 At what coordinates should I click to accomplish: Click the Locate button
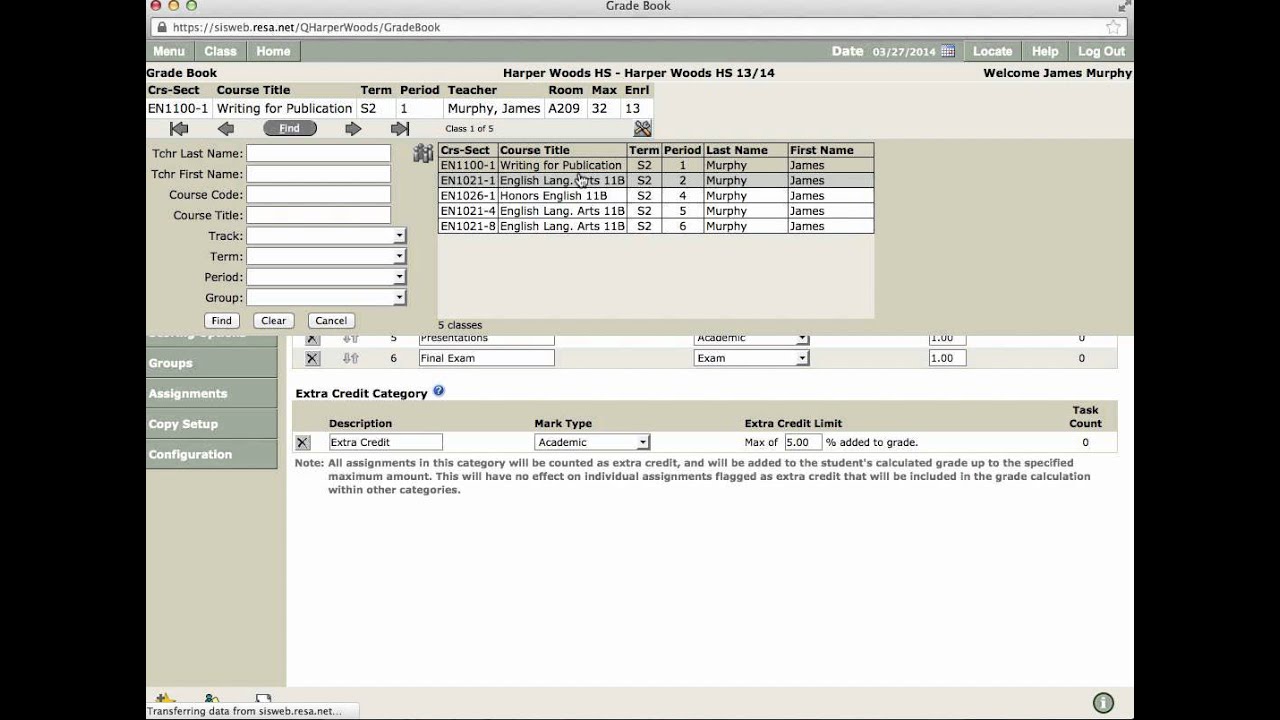tap(993, 51)
